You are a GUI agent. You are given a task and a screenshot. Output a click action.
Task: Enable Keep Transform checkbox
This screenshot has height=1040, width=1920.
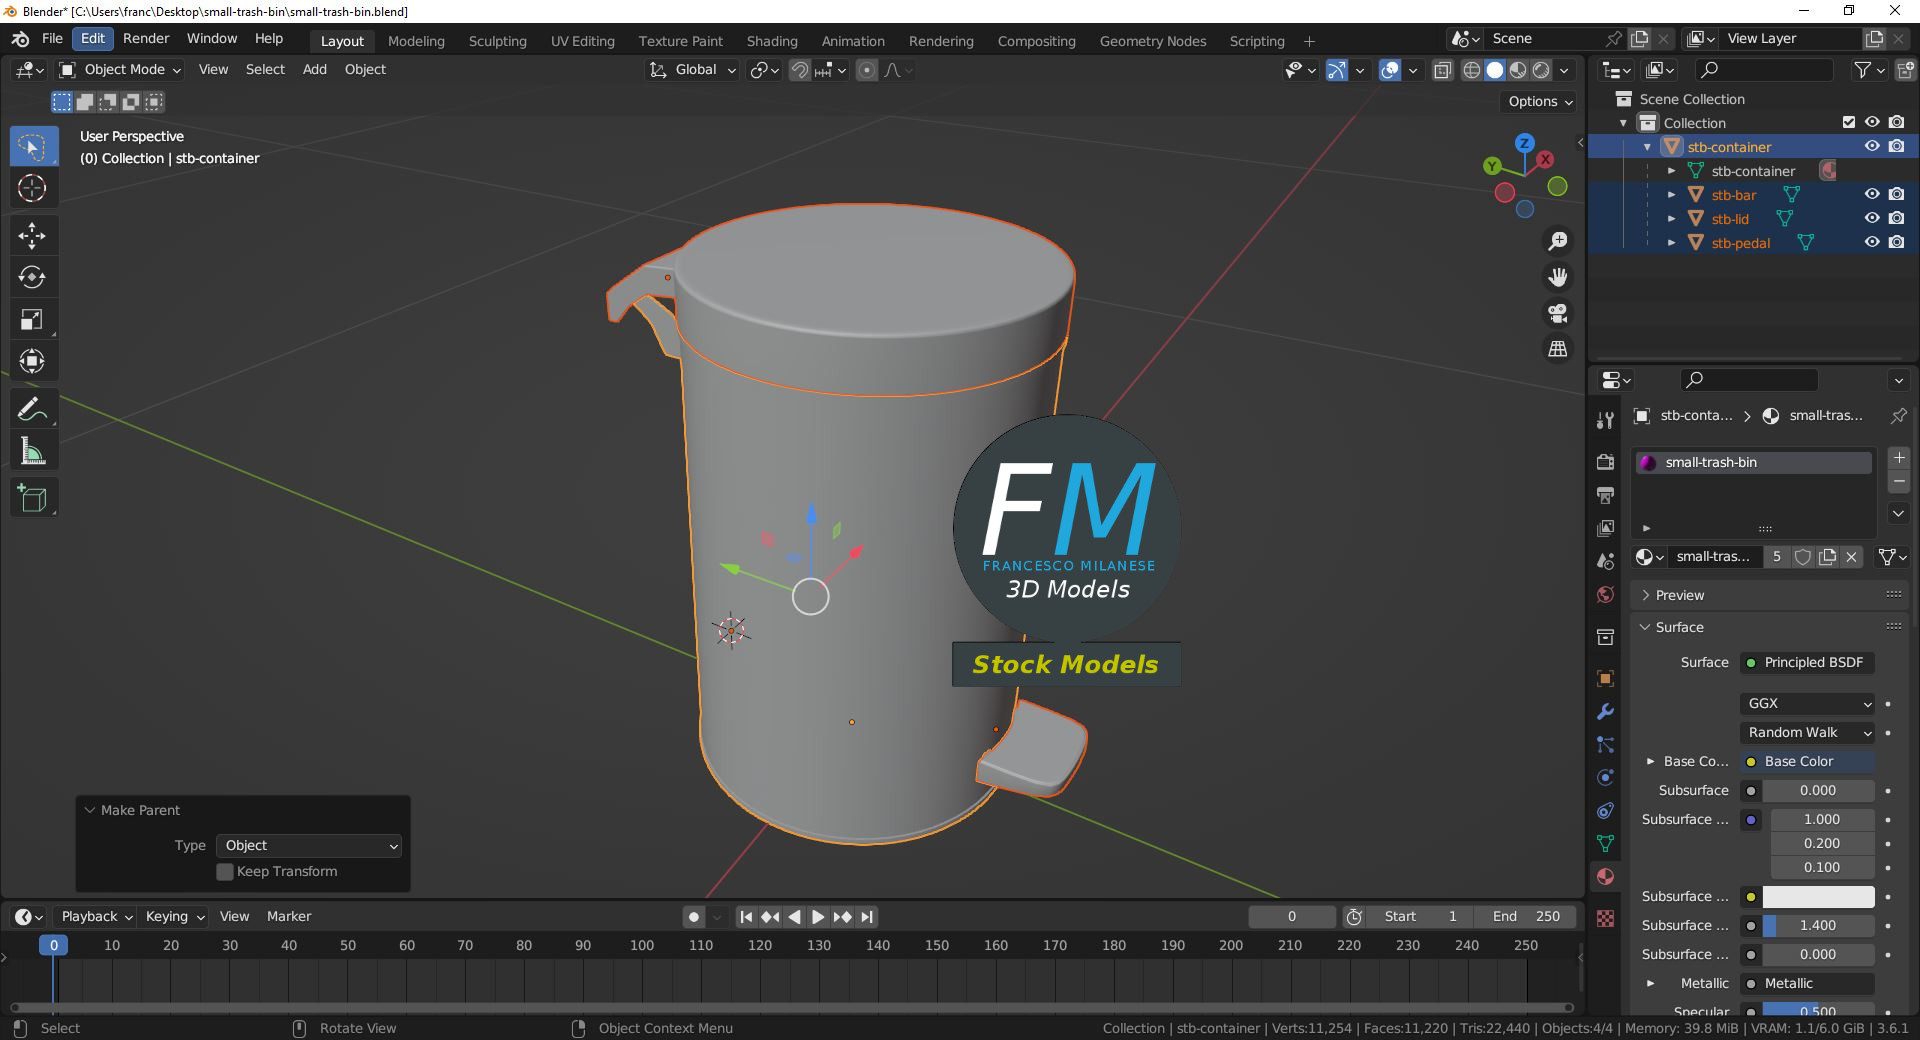[x=225, y=872]
